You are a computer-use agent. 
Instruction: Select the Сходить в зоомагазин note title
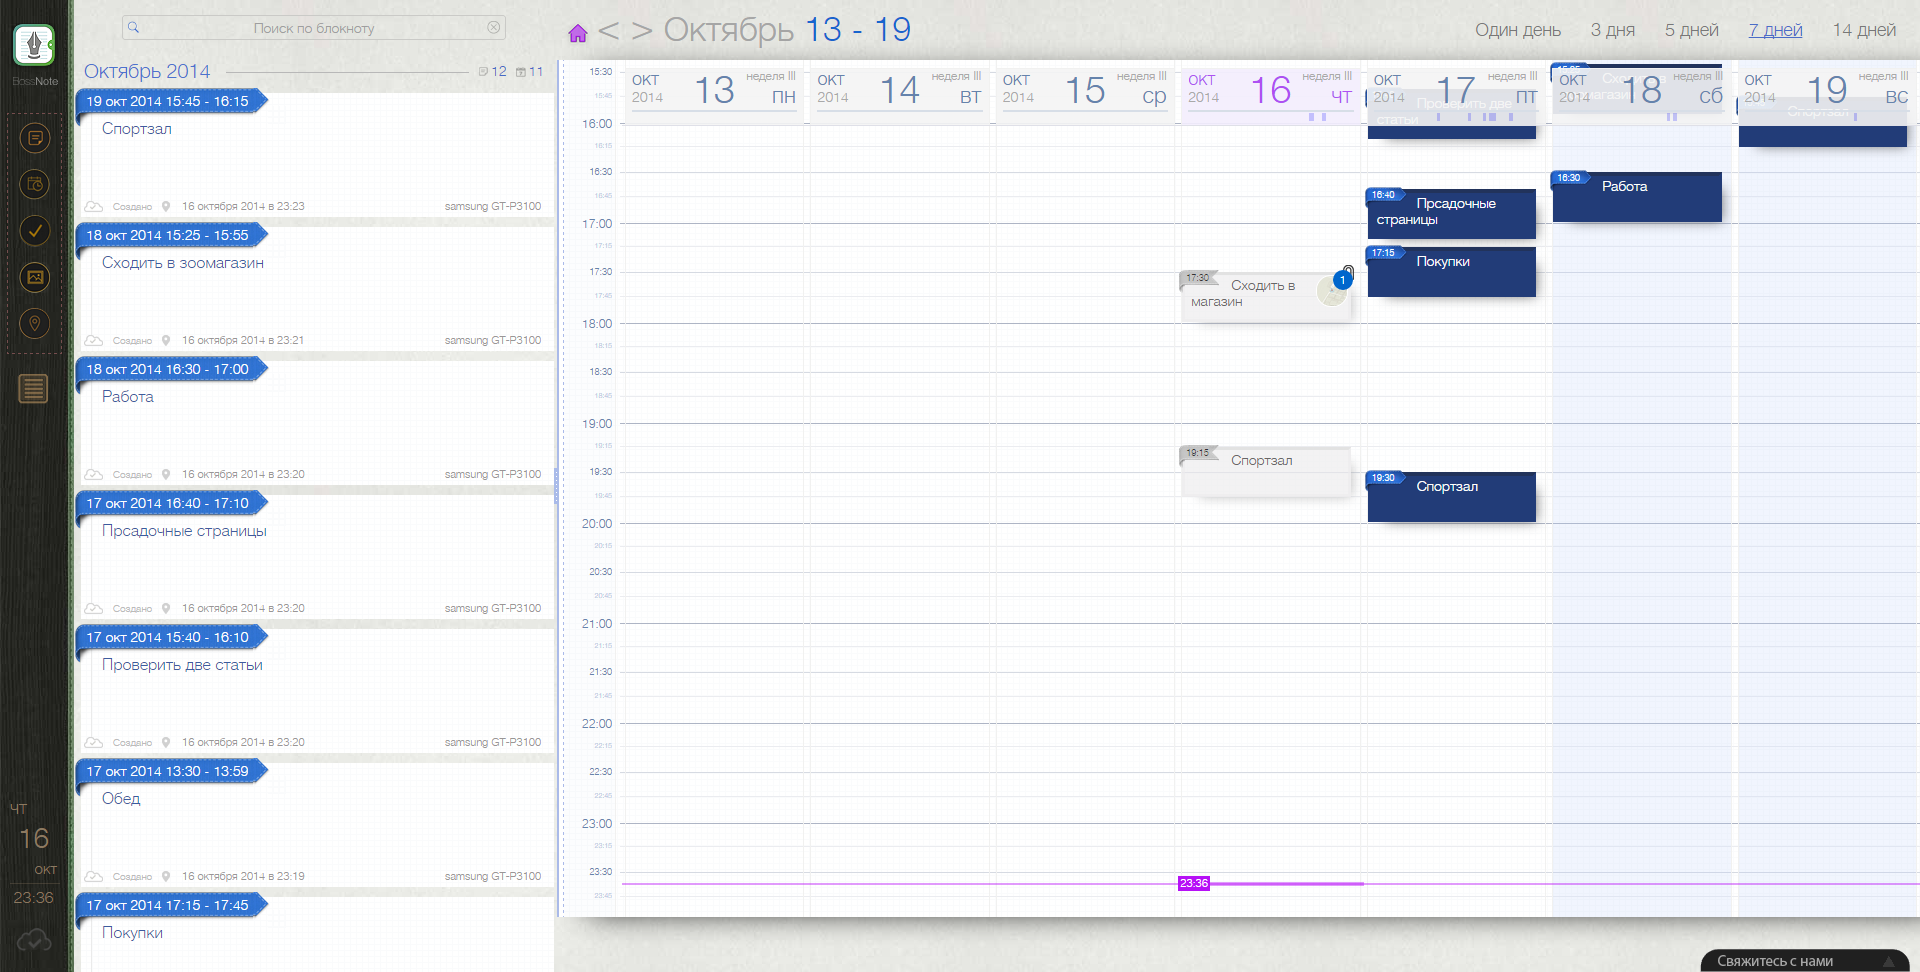click(x=183, y=263)
